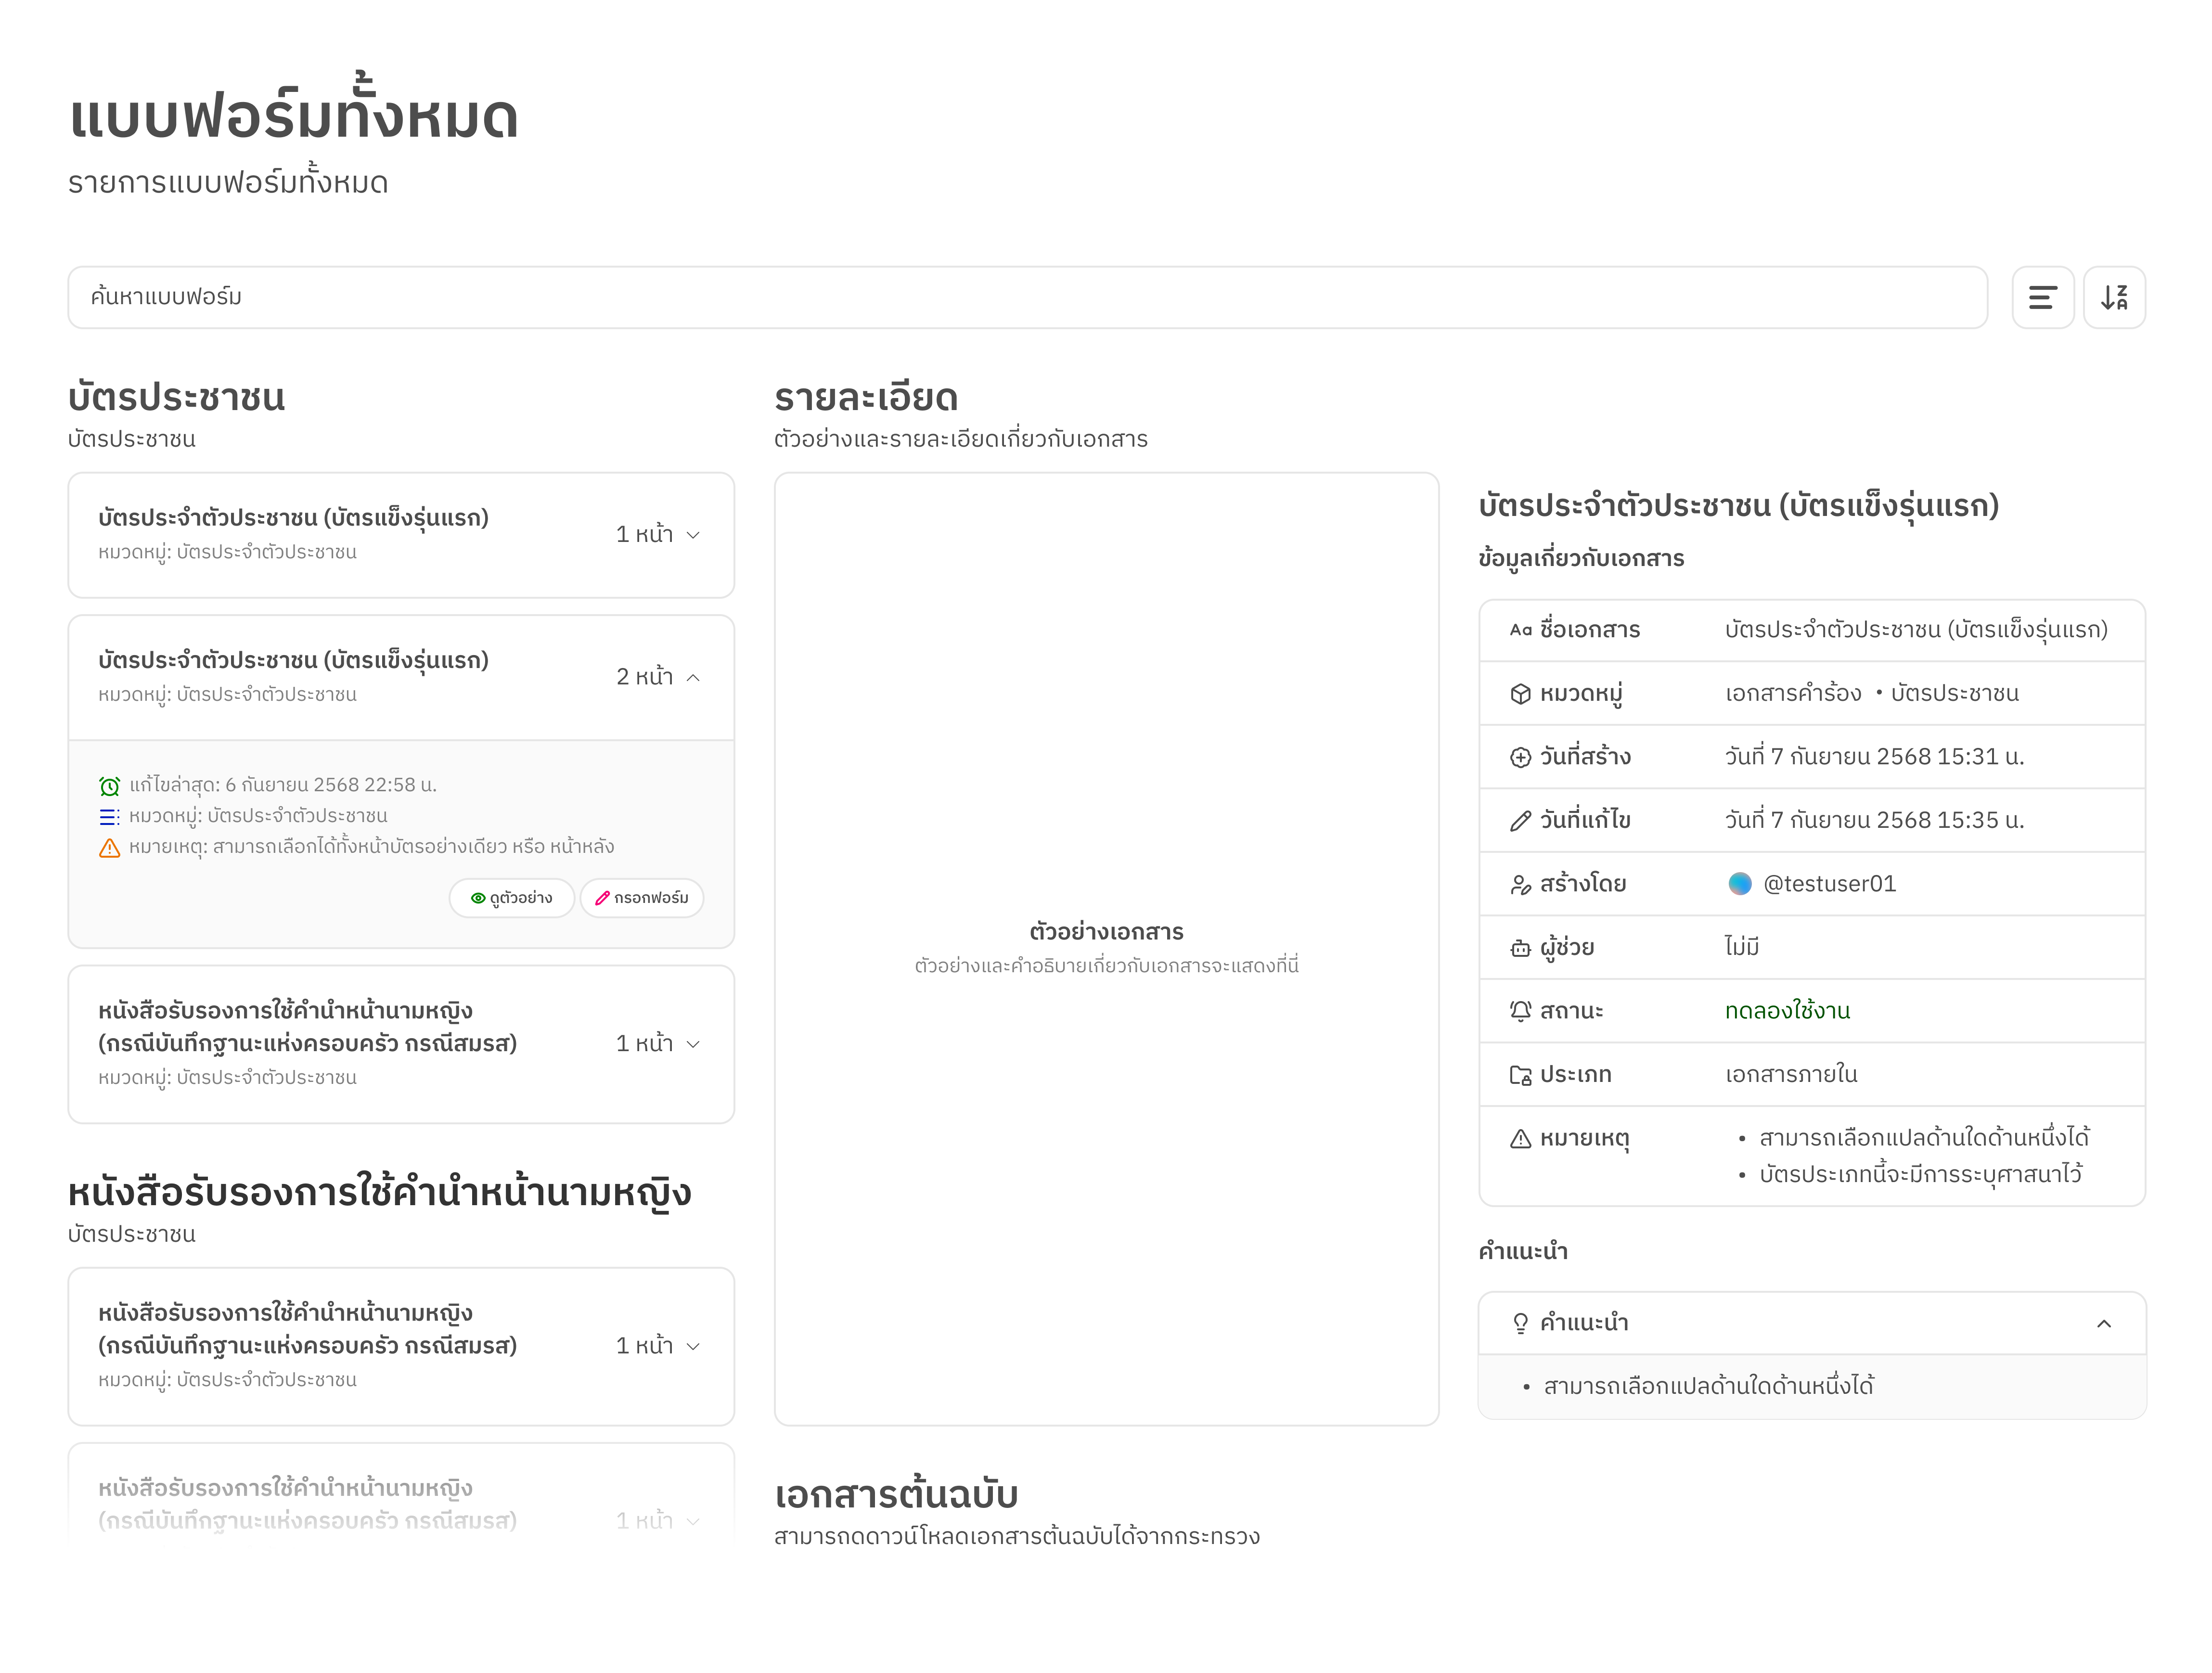
Task: Click the A-Z sort order icon
Action: click(2114, 297)
